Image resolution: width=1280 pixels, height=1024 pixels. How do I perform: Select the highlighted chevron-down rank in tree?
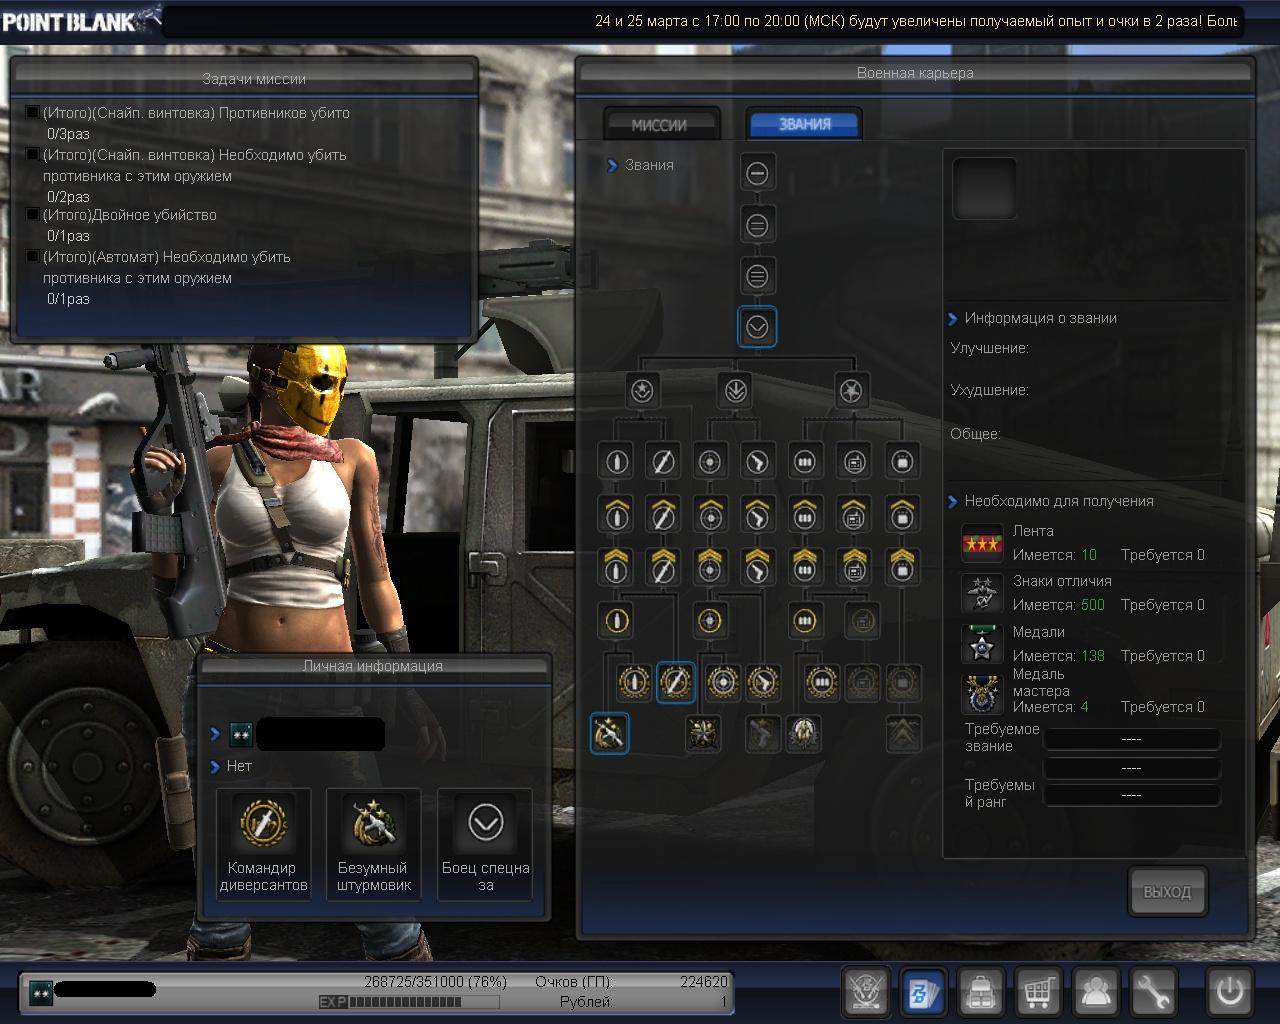(x=757, y=327)
